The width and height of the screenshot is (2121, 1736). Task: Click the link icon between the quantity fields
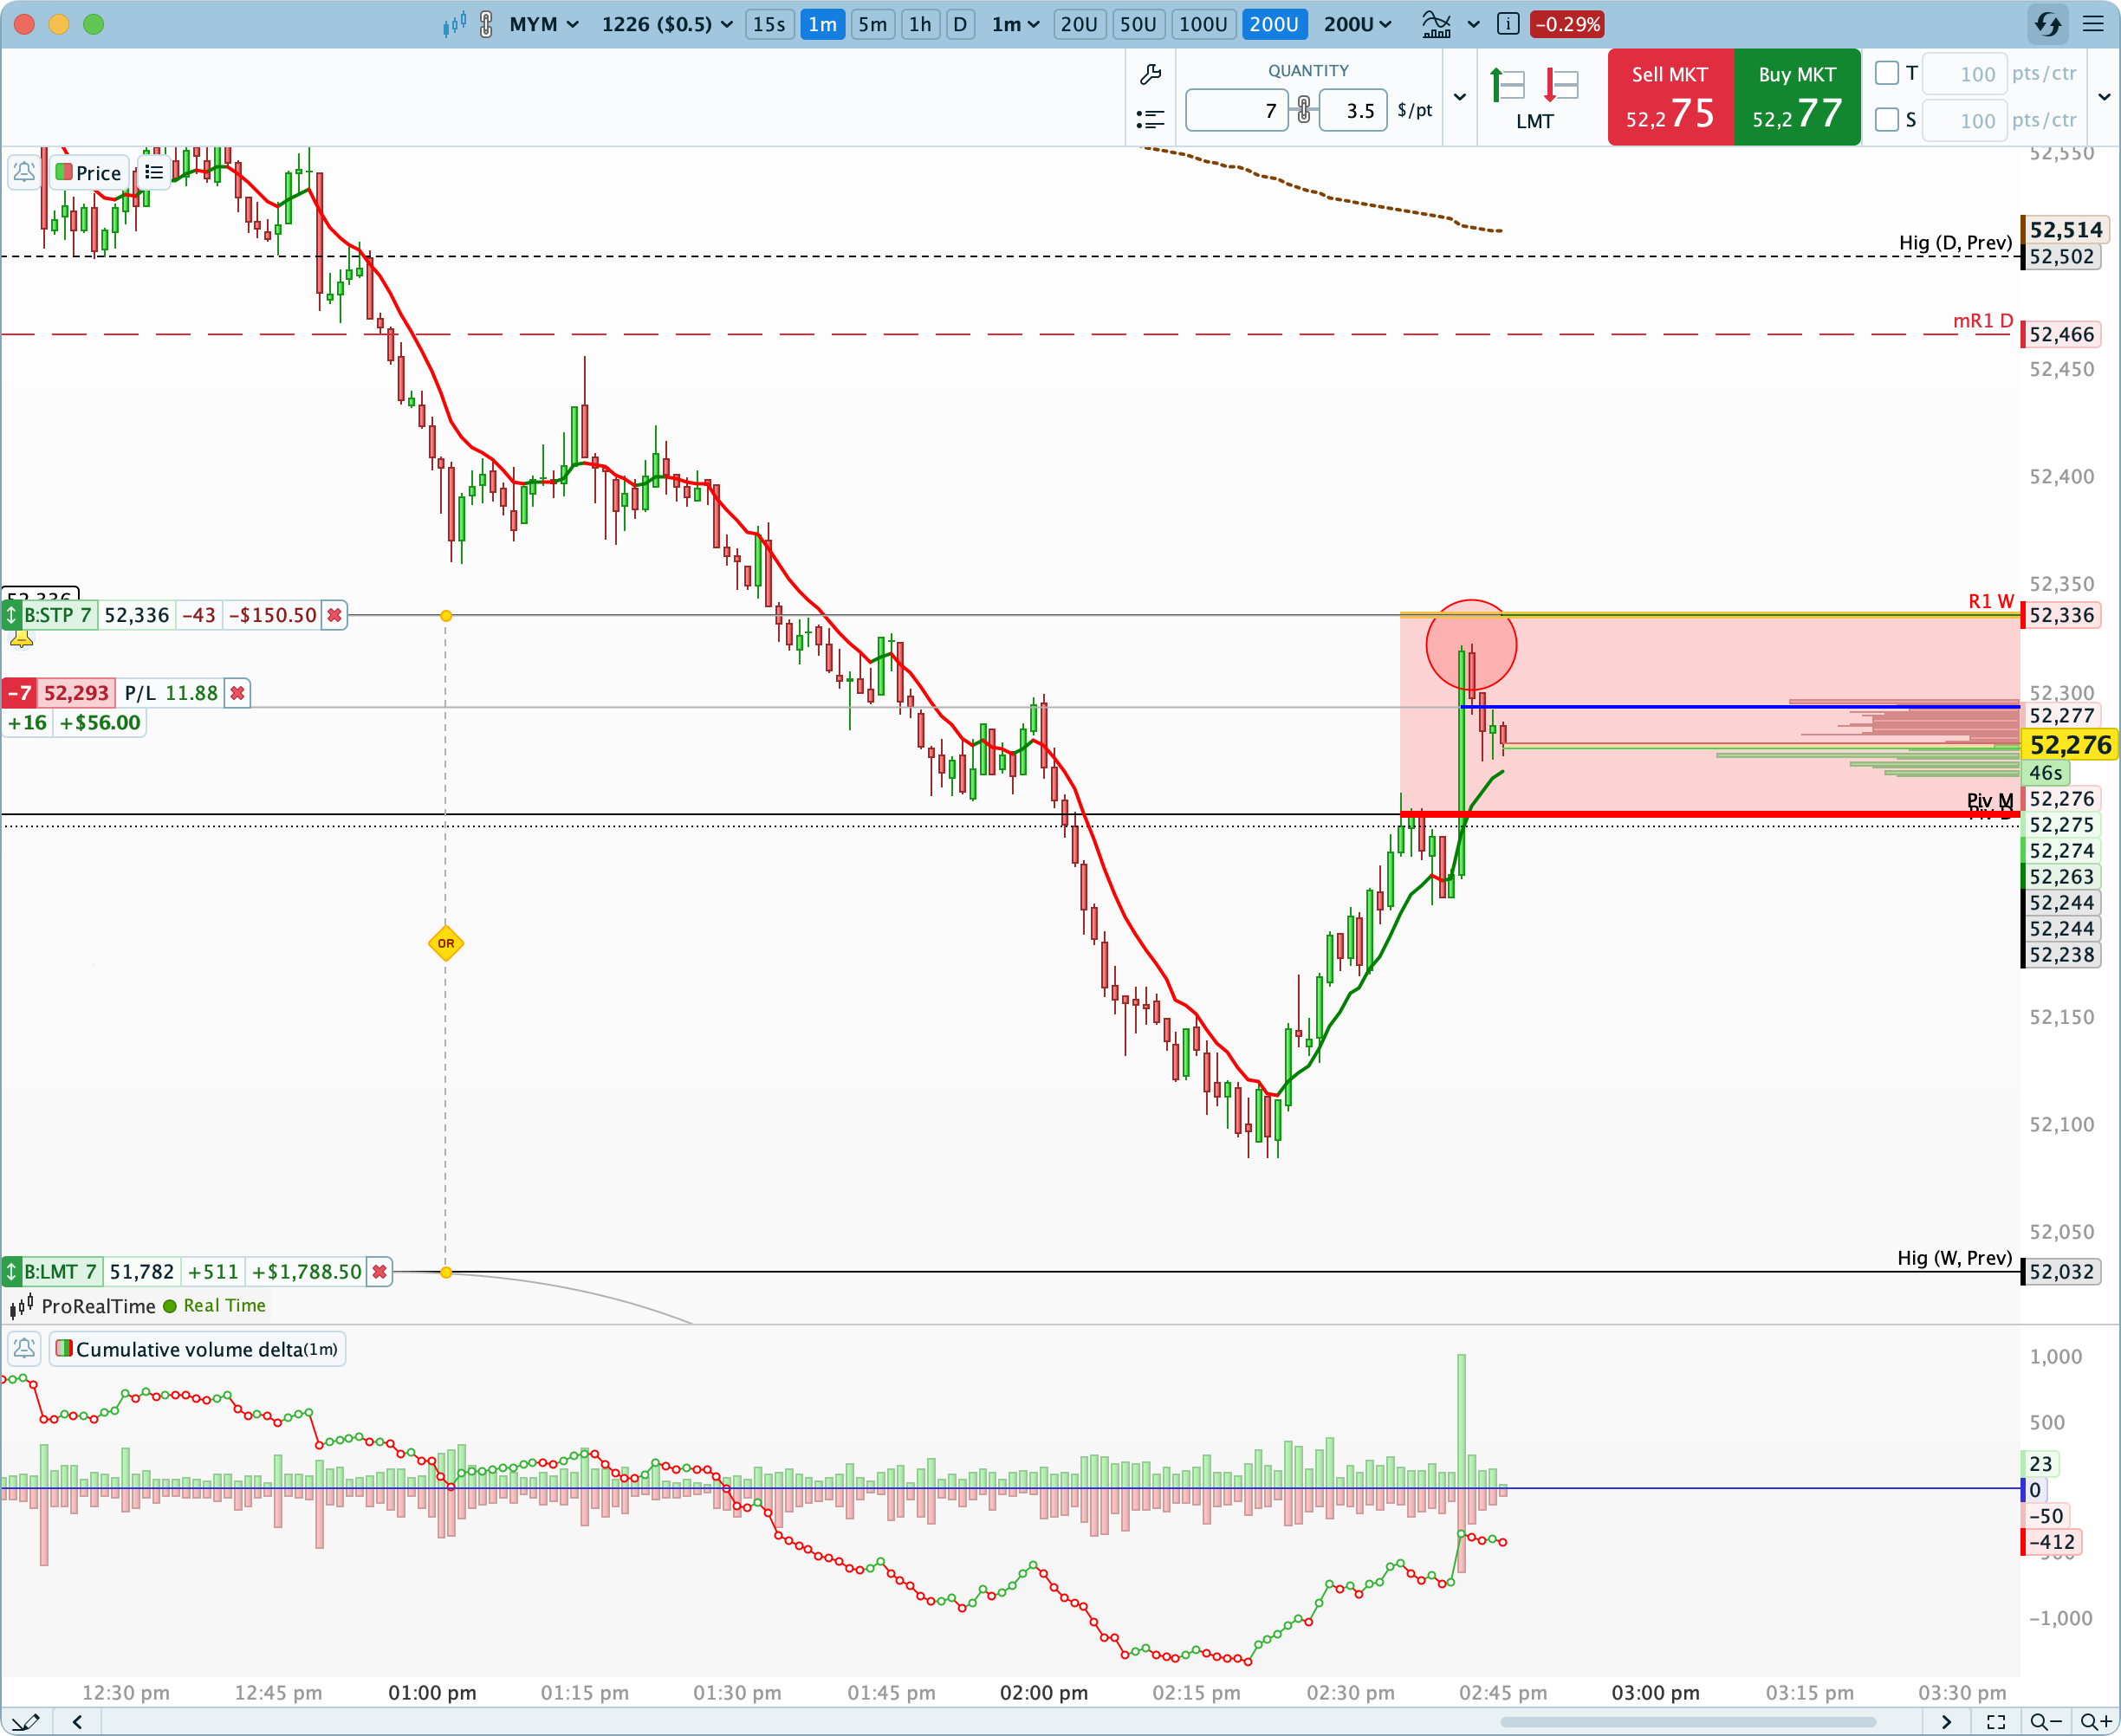pyautogui.click(x=1304, y=110)
